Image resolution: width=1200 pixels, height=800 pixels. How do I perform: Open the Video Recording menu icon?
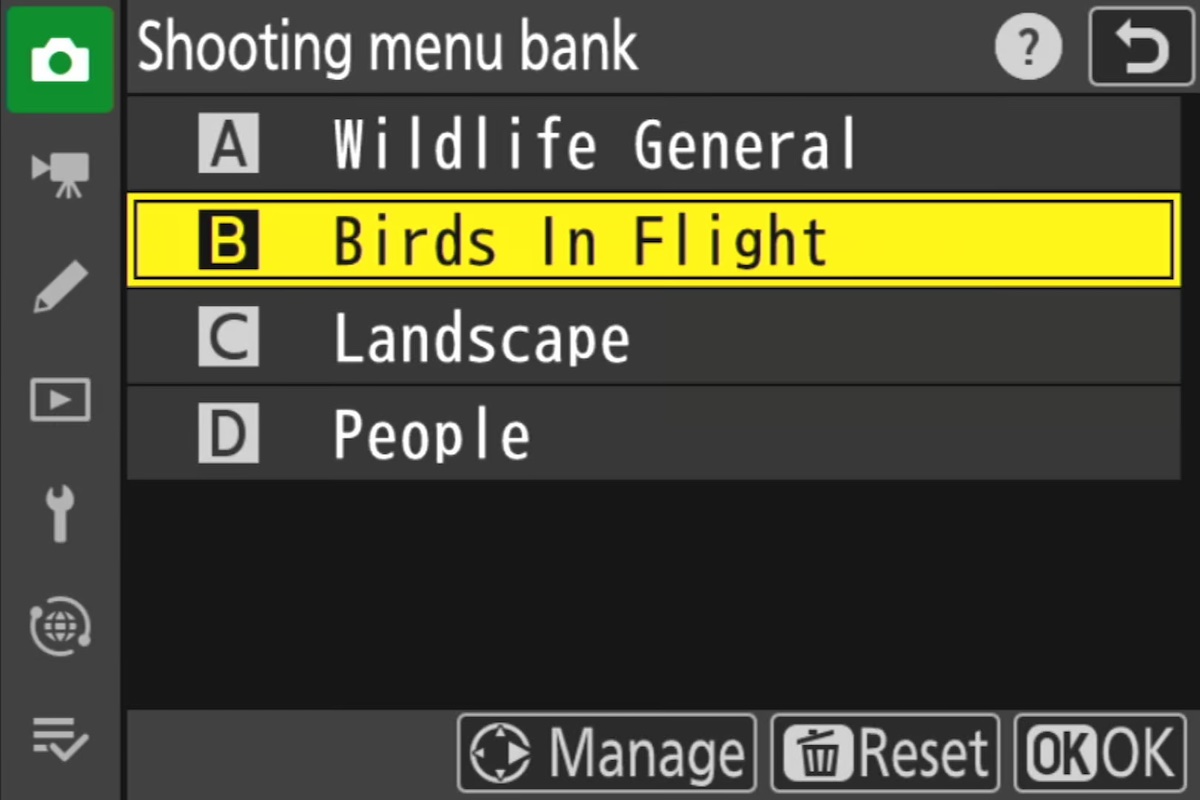click(x=61, y=174)
